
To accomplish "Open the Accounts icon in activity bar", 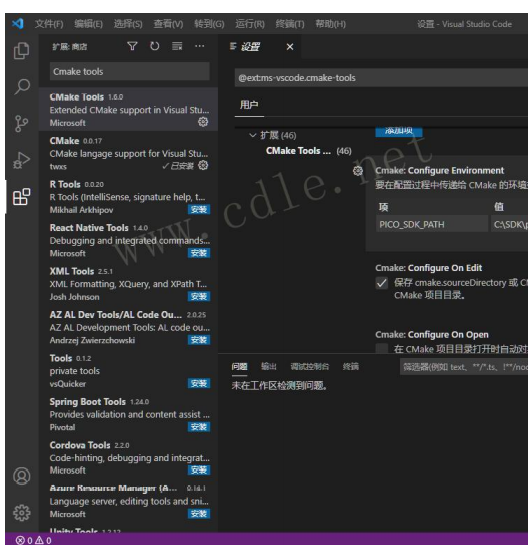I will pyautogui.click(x=22, y=476).
